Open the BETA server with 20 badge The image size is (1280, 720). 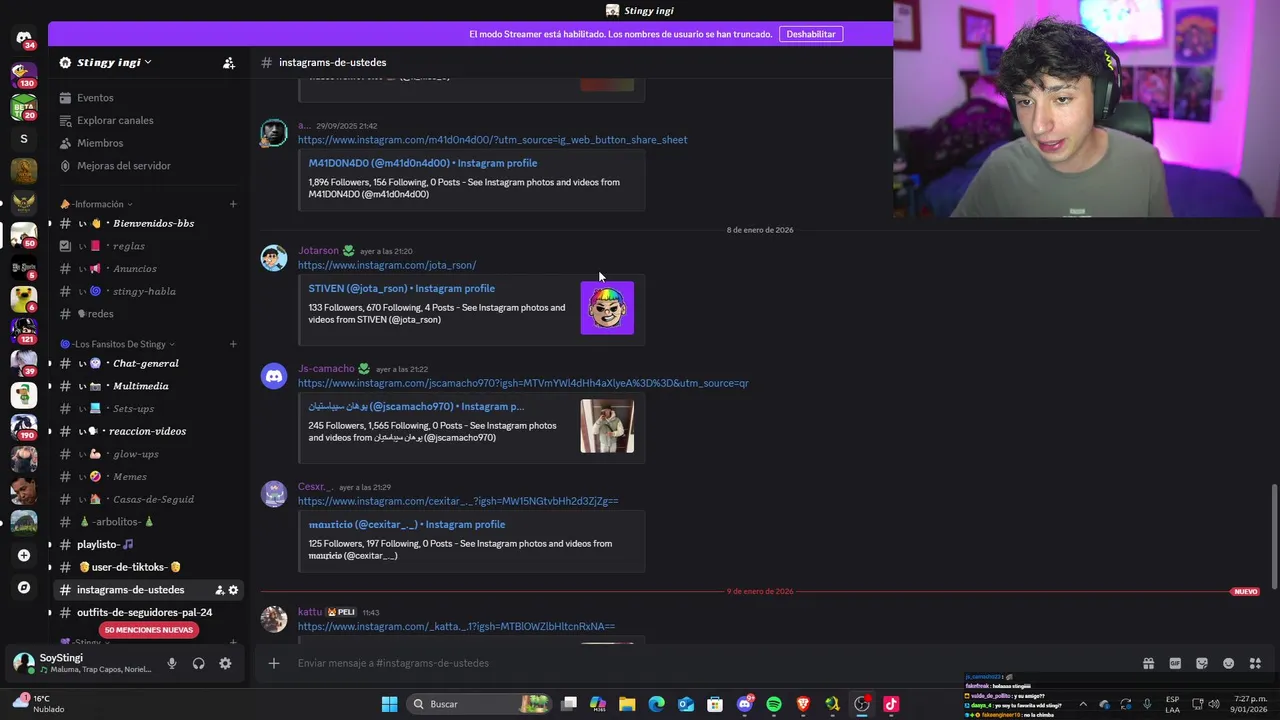[x=24, y=107]
